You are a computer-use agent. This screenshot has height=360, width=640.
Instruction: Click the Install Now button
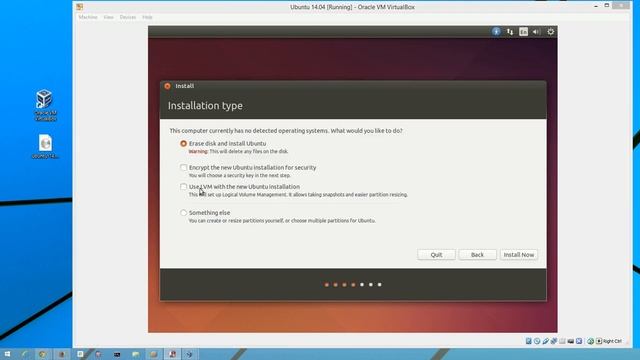click(x=519, y=255)
